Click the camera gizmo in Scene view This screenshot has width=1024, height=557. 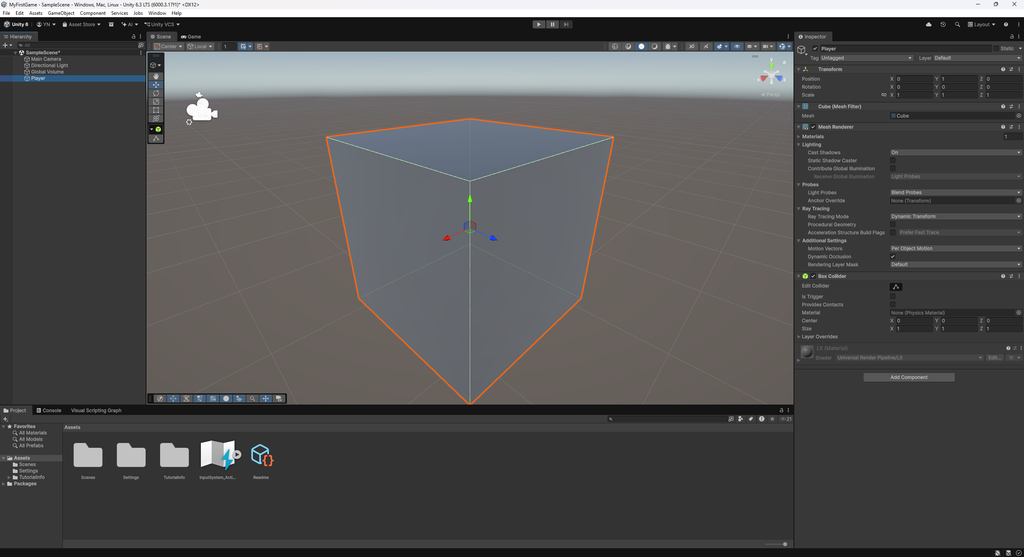[201, 109]
